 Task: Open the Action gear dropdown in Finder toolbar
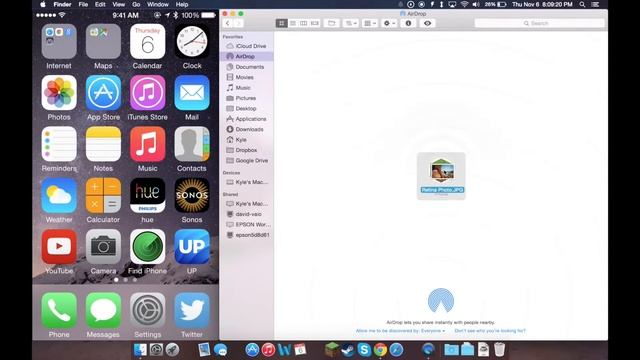click(389, 23)
